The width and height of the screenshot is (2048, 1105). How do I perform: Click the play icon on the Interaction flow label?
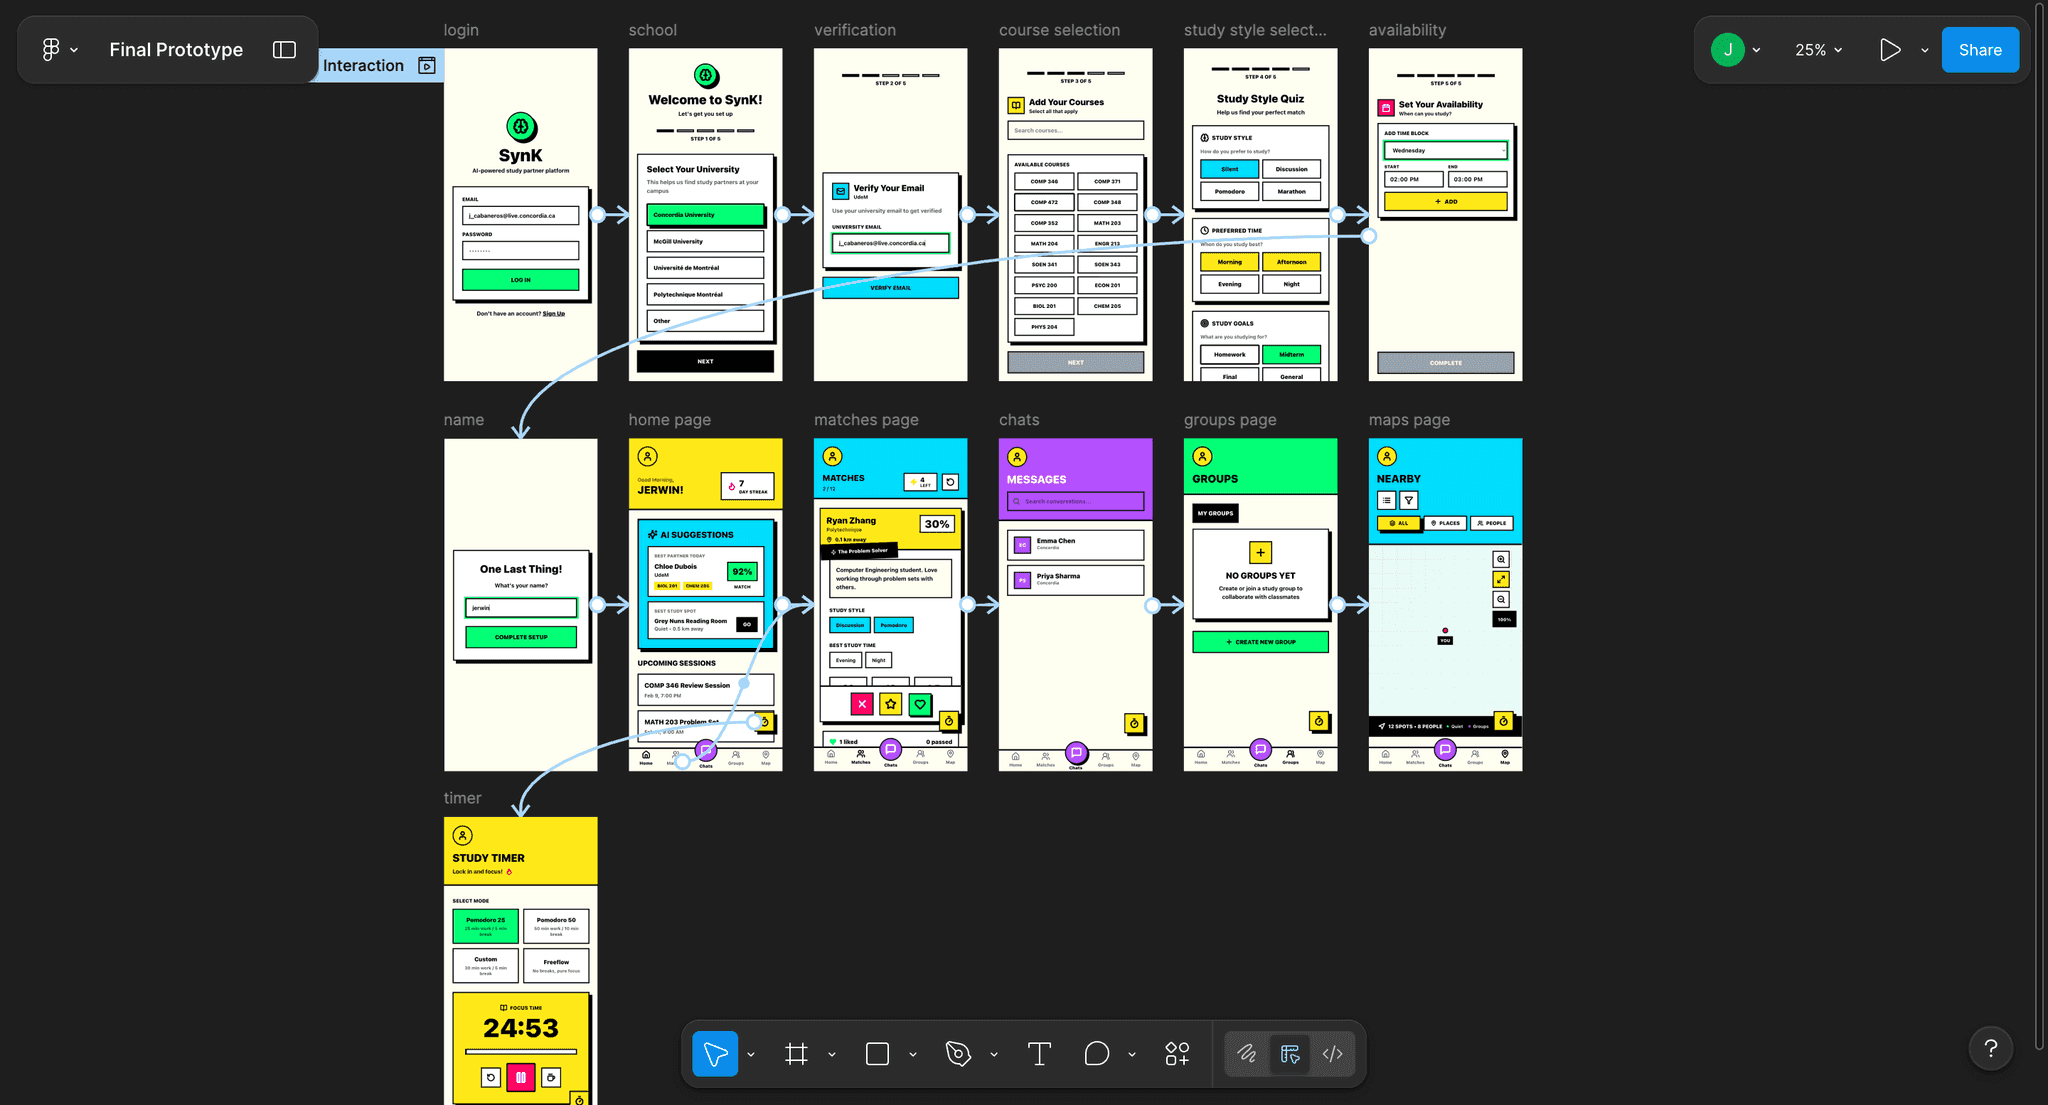pyautogui.click(x=427, y=65)
